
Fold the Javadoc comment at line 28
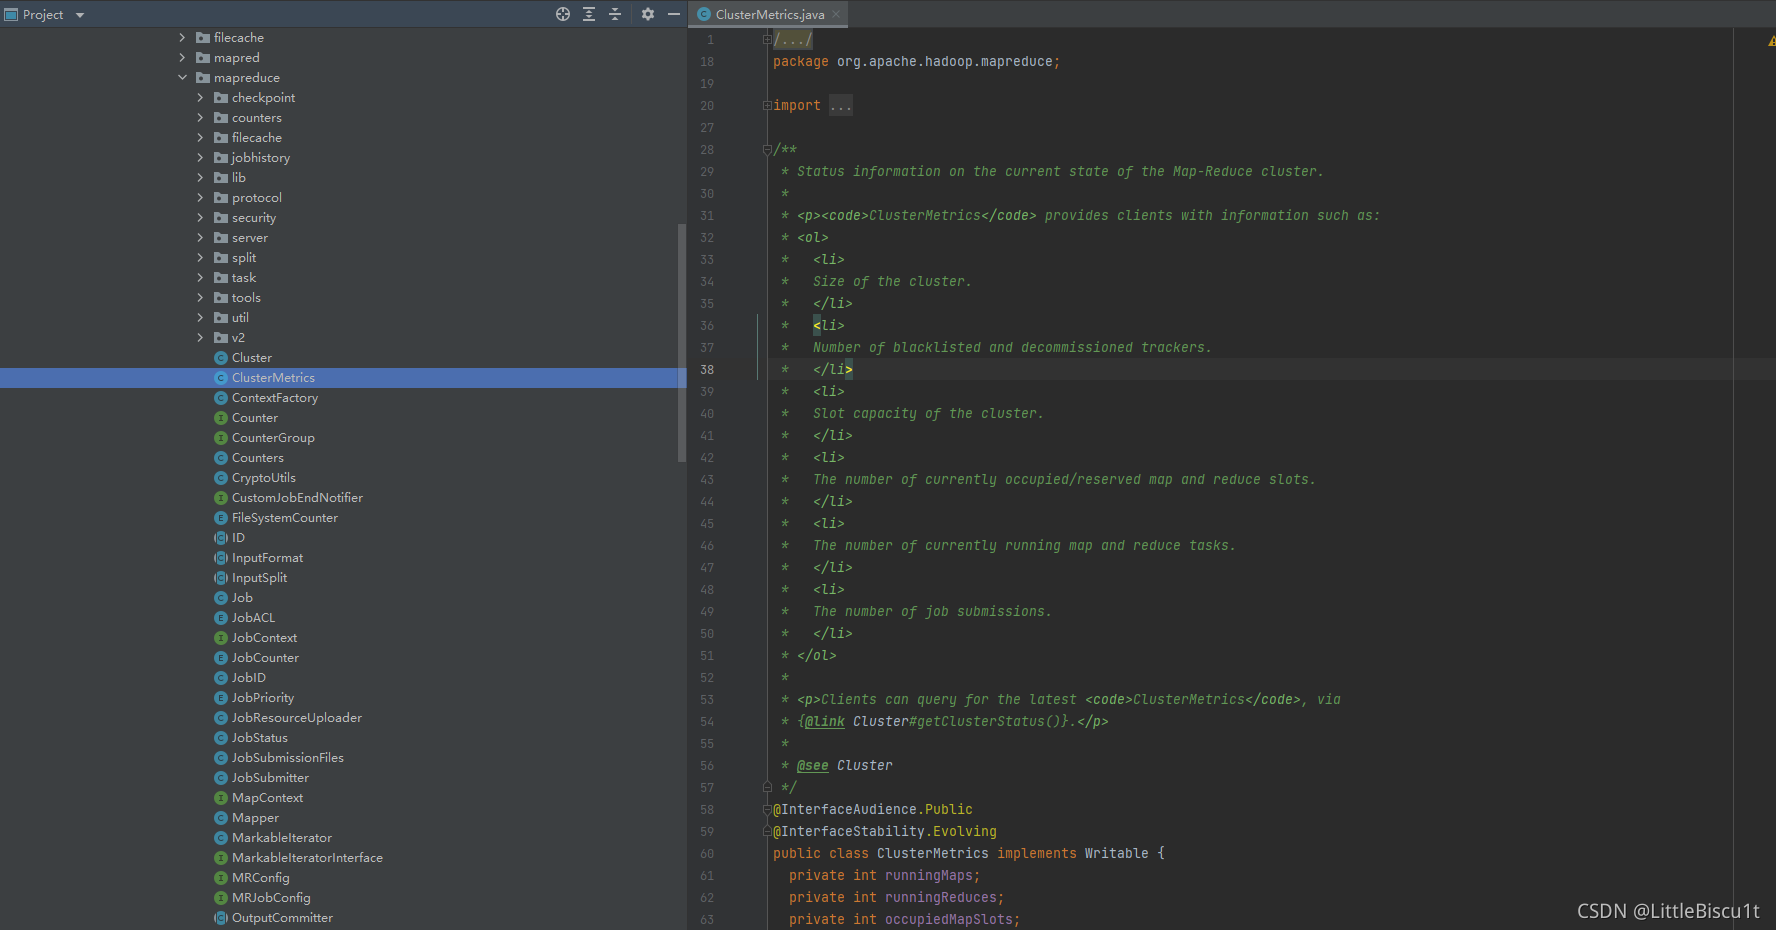tap(767, 150)
